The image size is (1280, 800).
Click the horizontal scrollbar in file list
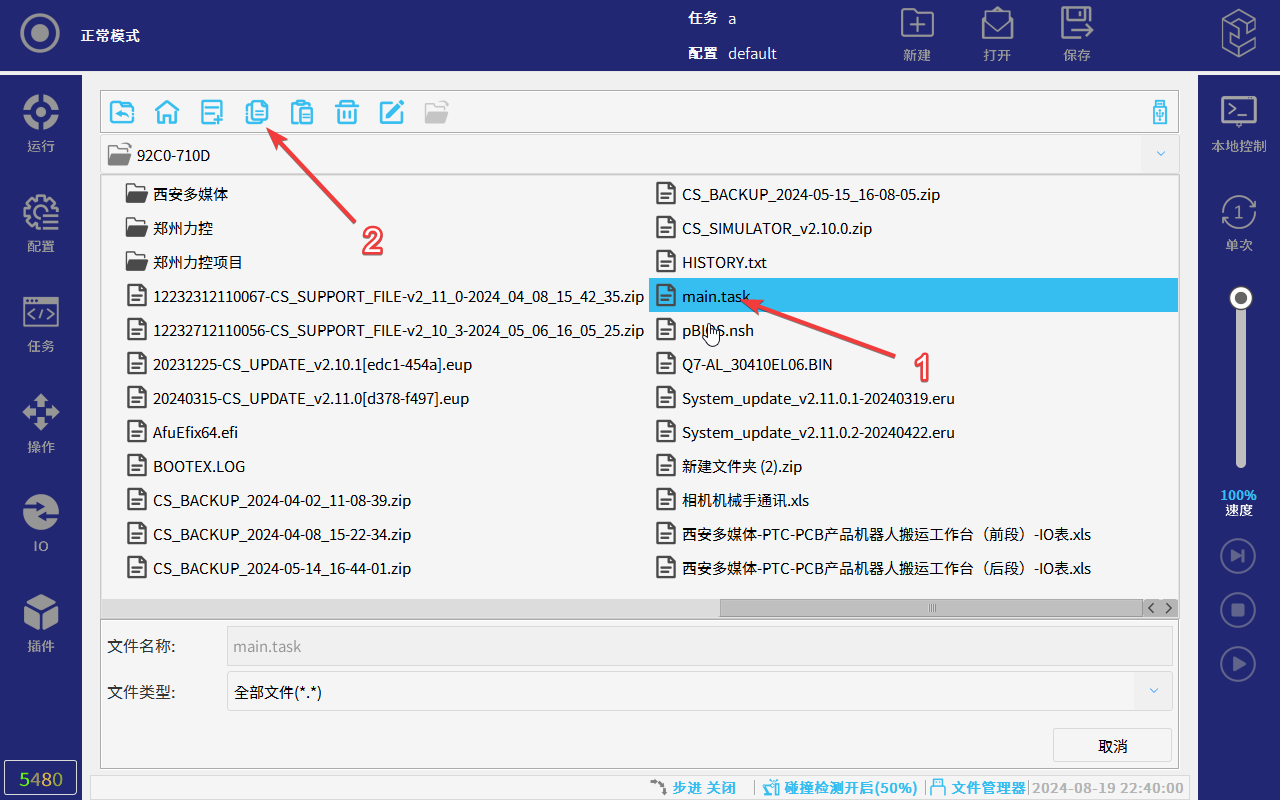pyautogui.click(x=931, y=608)
